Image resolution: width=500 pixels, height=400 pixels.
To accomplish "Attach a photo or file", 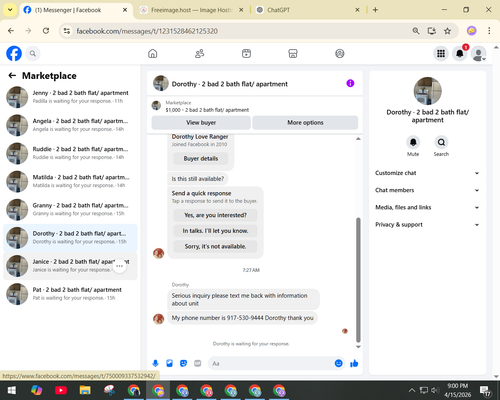I will pos(169,363).
